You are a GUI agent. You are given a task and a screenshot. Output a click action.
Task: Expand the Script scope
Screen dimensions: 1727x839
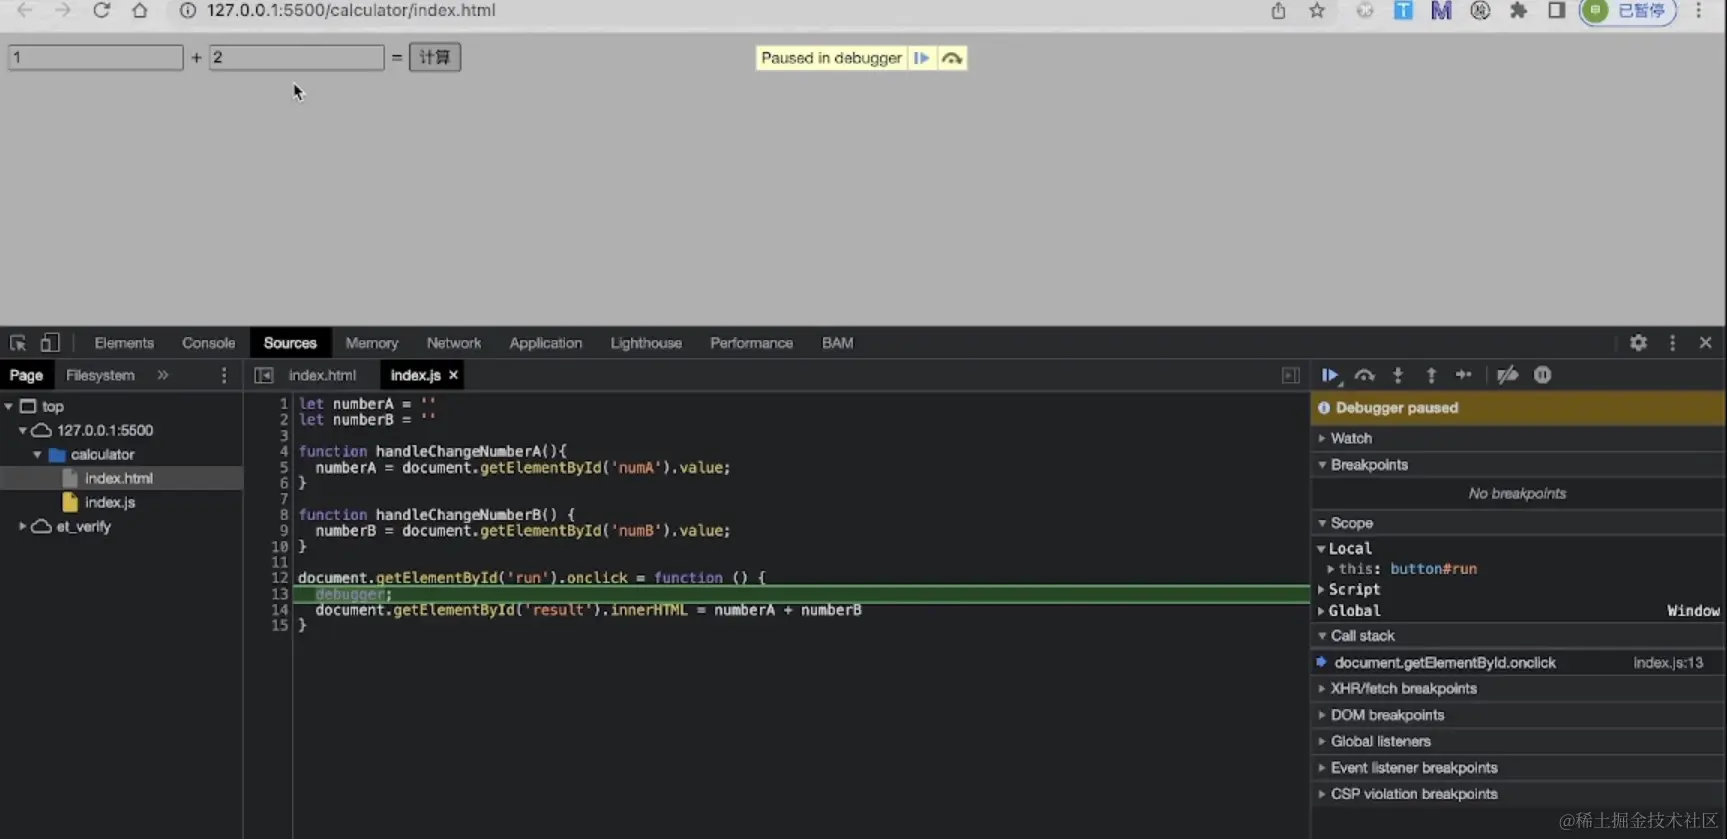(x=1321, y=590)
